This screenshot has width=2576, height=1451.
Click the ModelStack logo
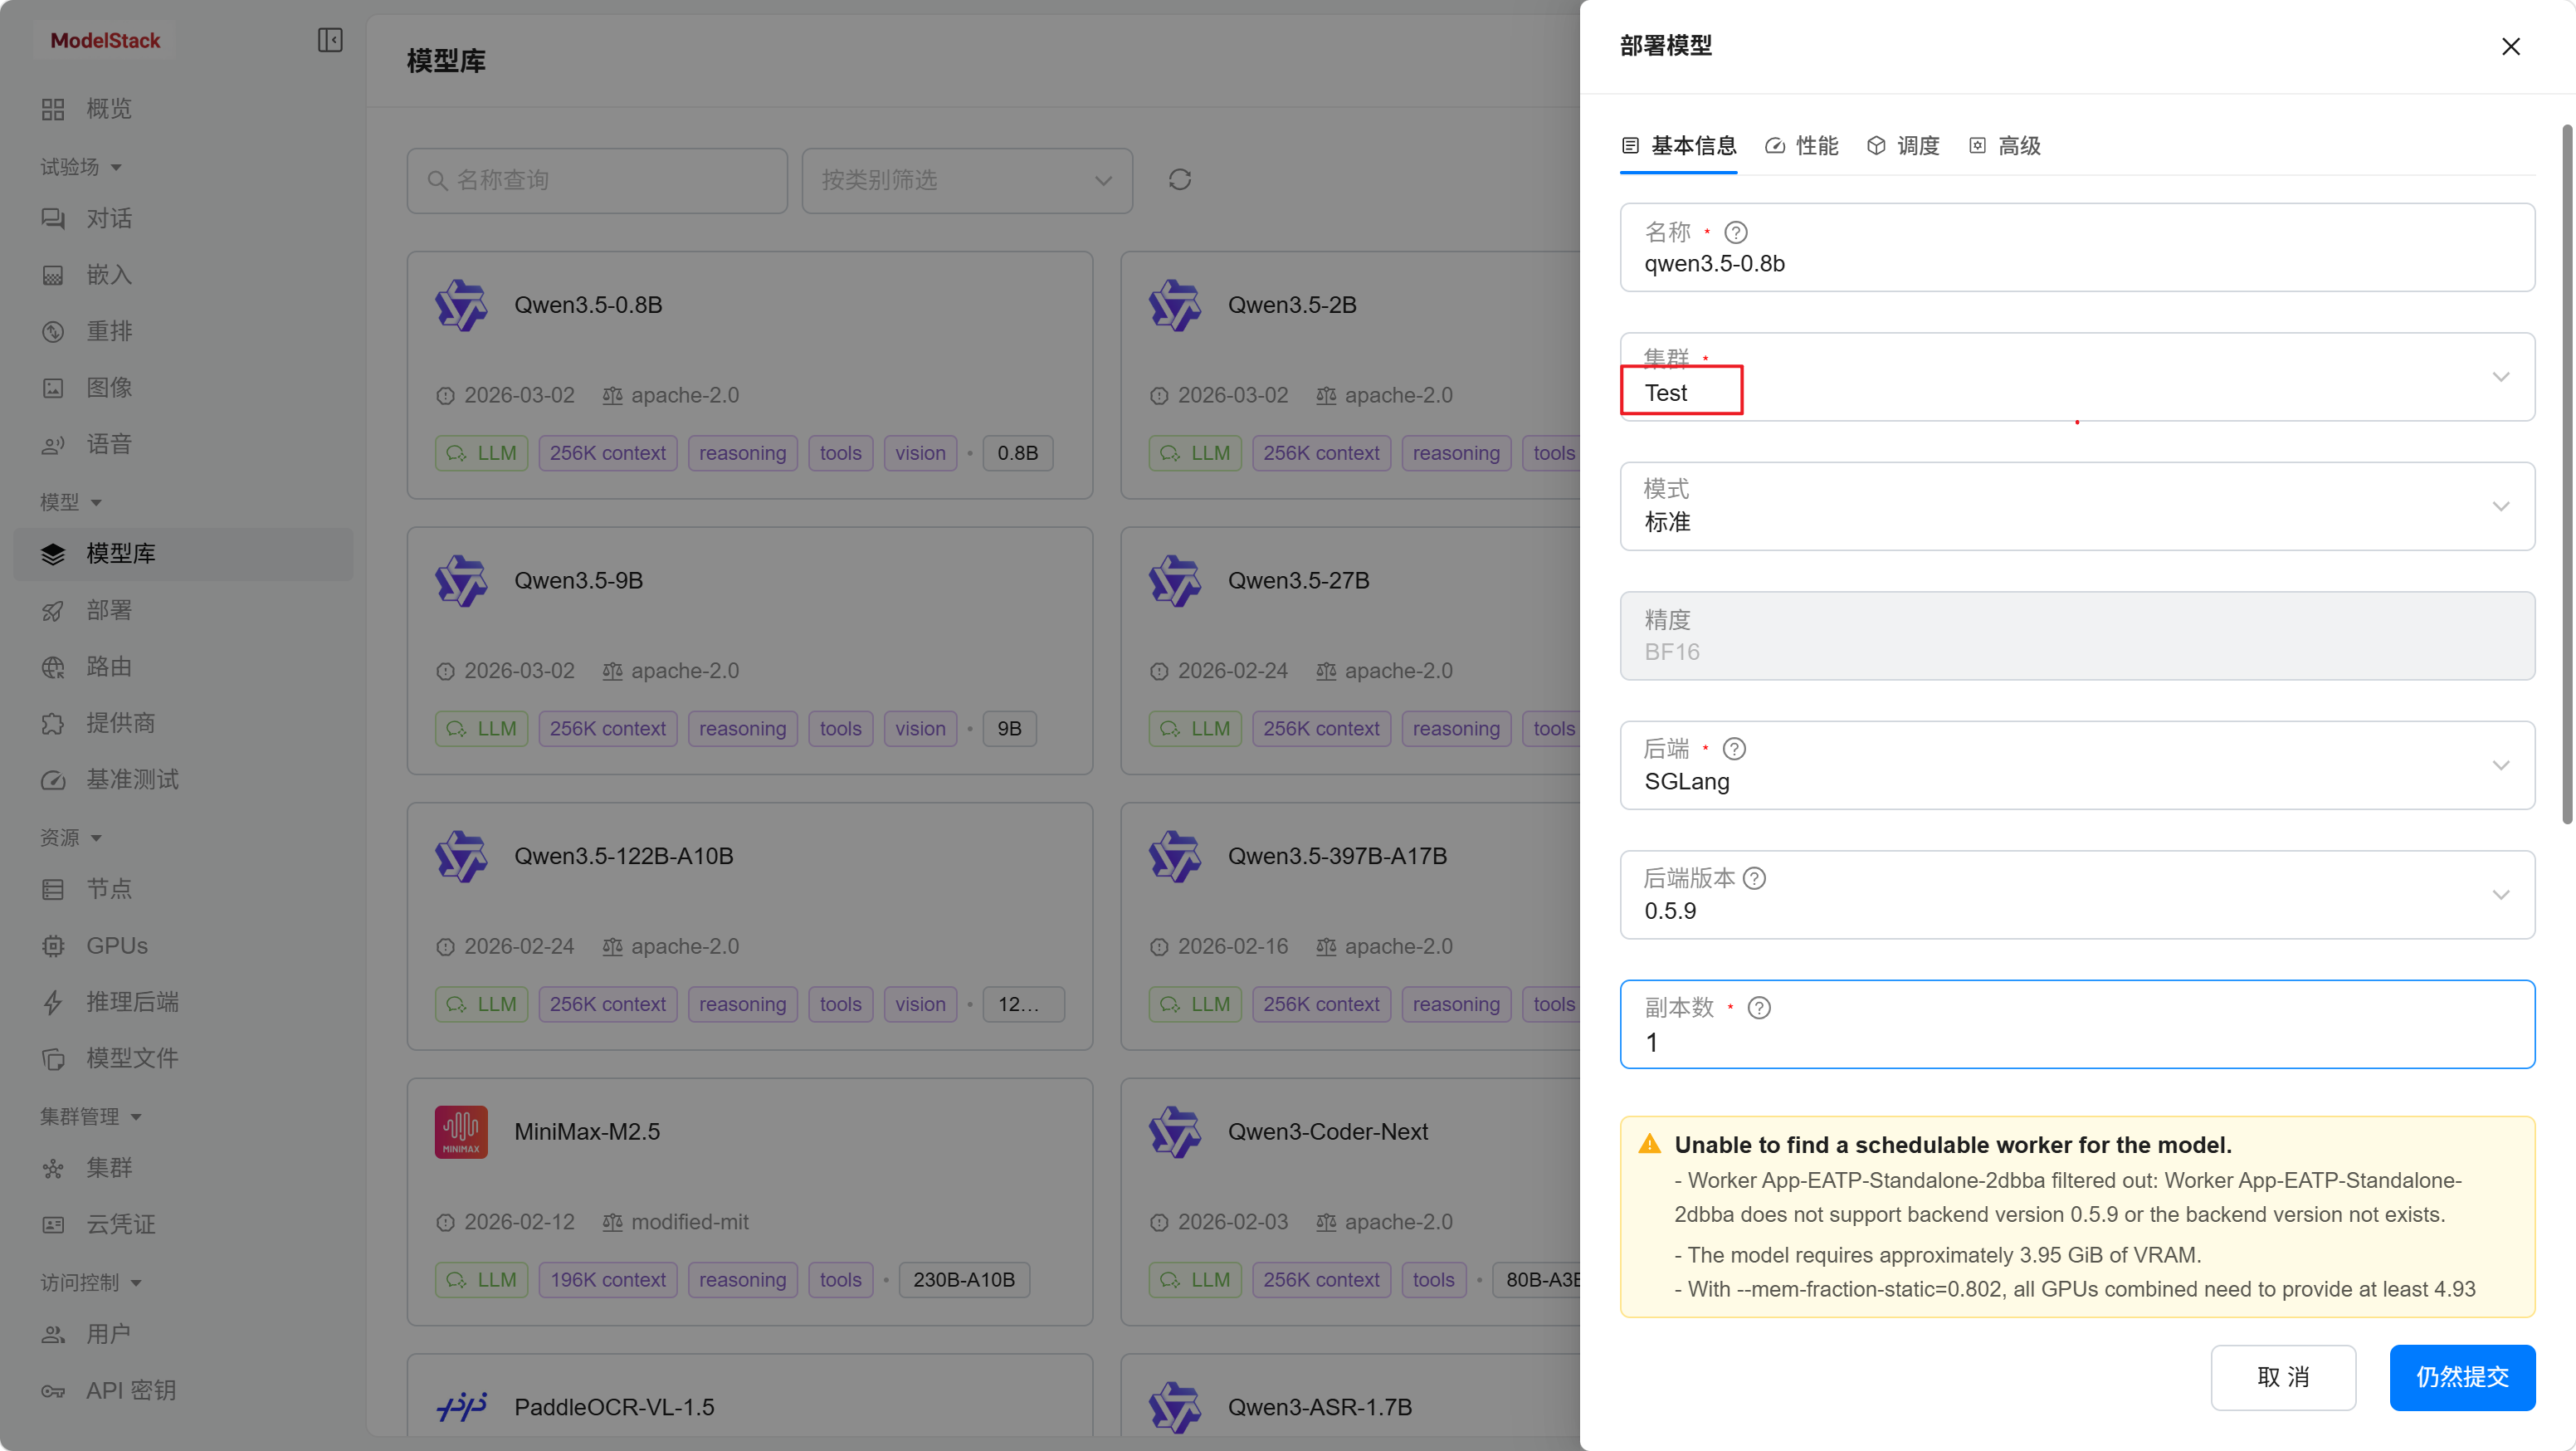click(x=105, y=41)
